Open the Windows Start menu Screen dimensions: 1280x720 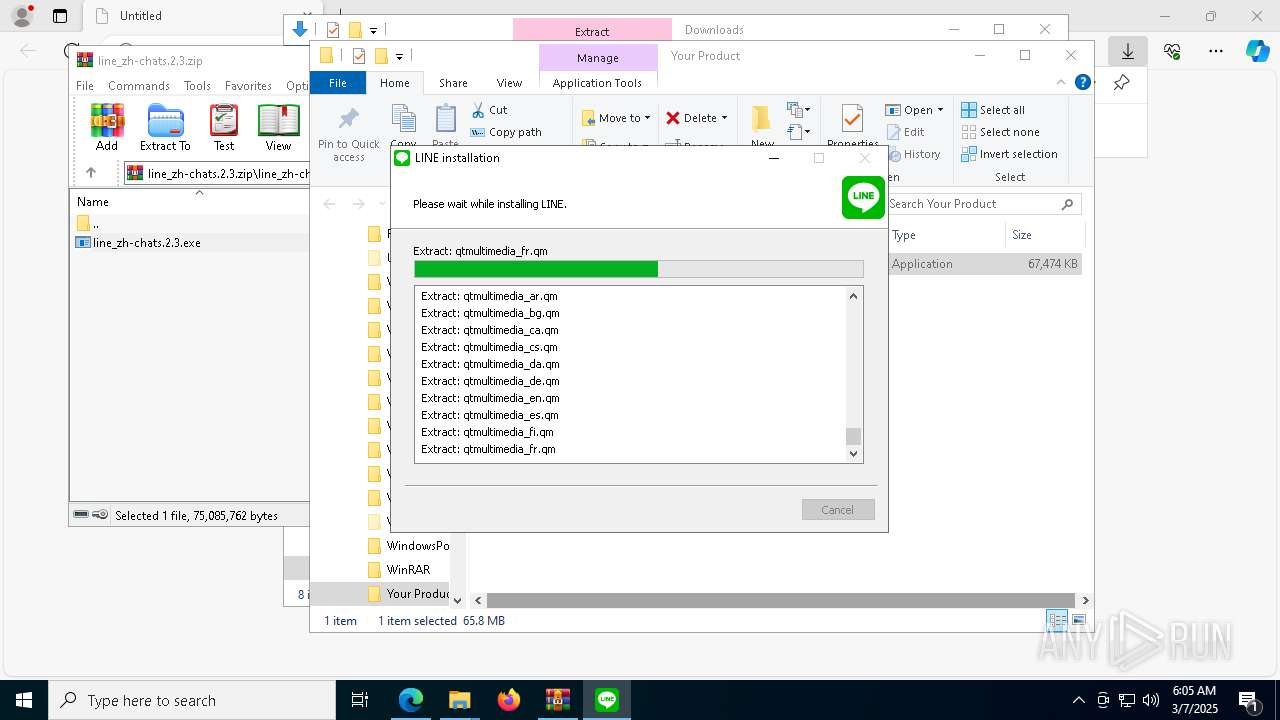point(24,700)
